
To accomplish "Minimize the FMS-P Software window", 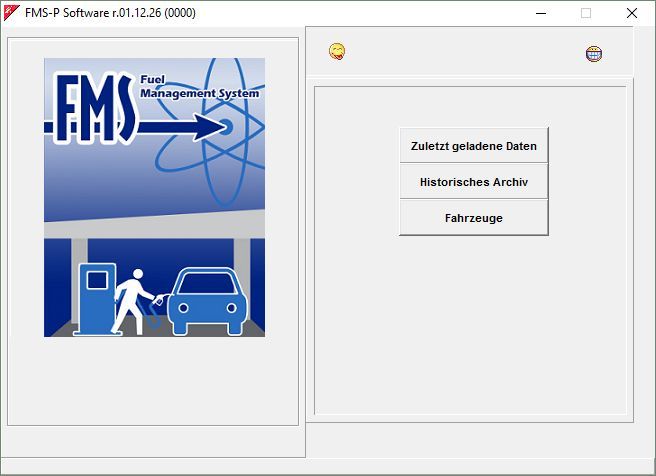I will [541, 13].
